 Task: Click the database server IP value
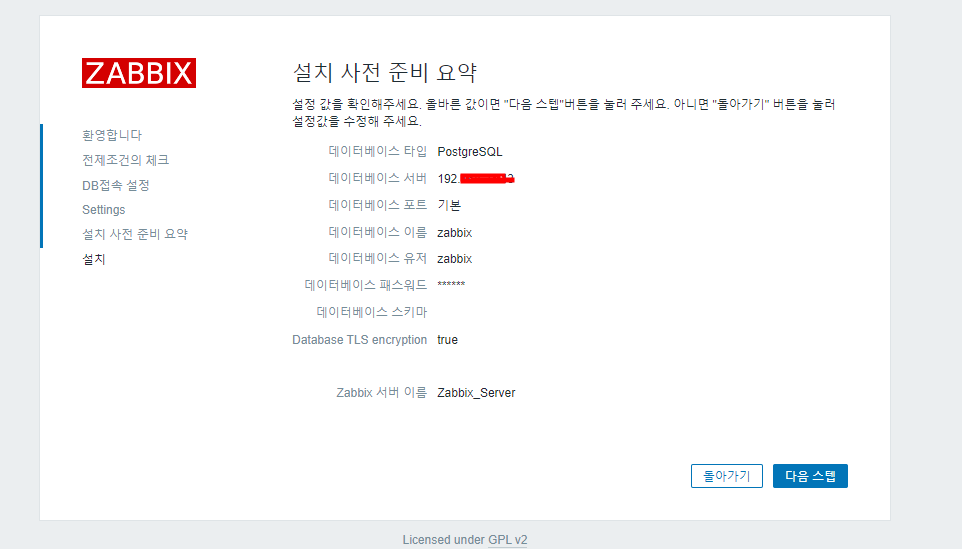coord(475,179)
